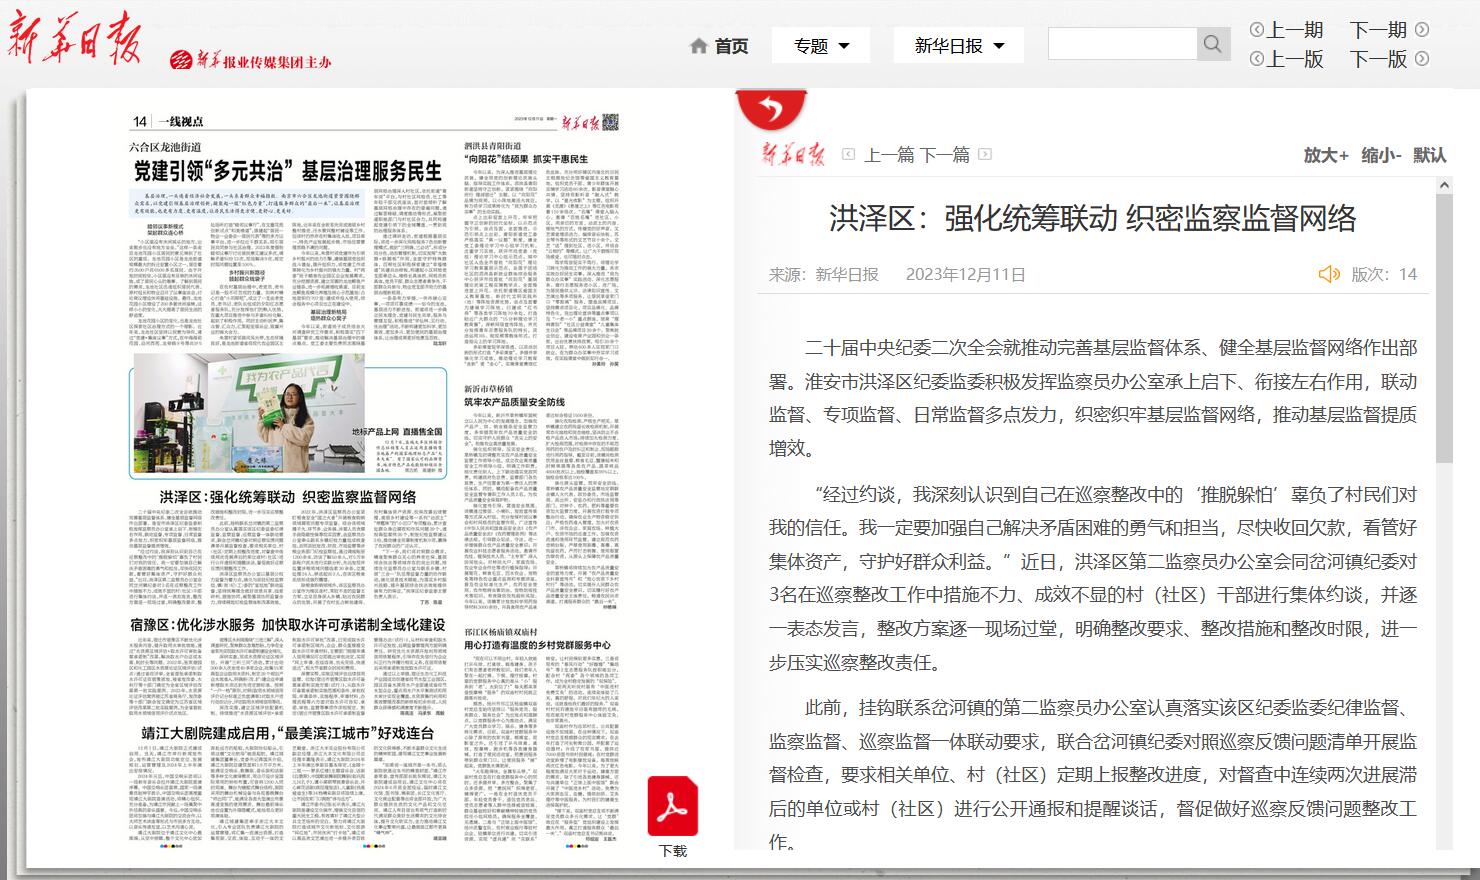Expand the 新华日报 dropdown menu
Viewport: 1480px width, 880px height.
tap(959, 46)
